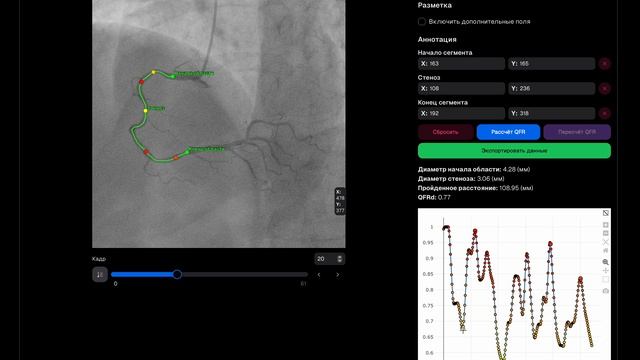The height and width of the screenshot is (360, 640).
Task: Click the frame slider handle
Action: tap(177, 274)
